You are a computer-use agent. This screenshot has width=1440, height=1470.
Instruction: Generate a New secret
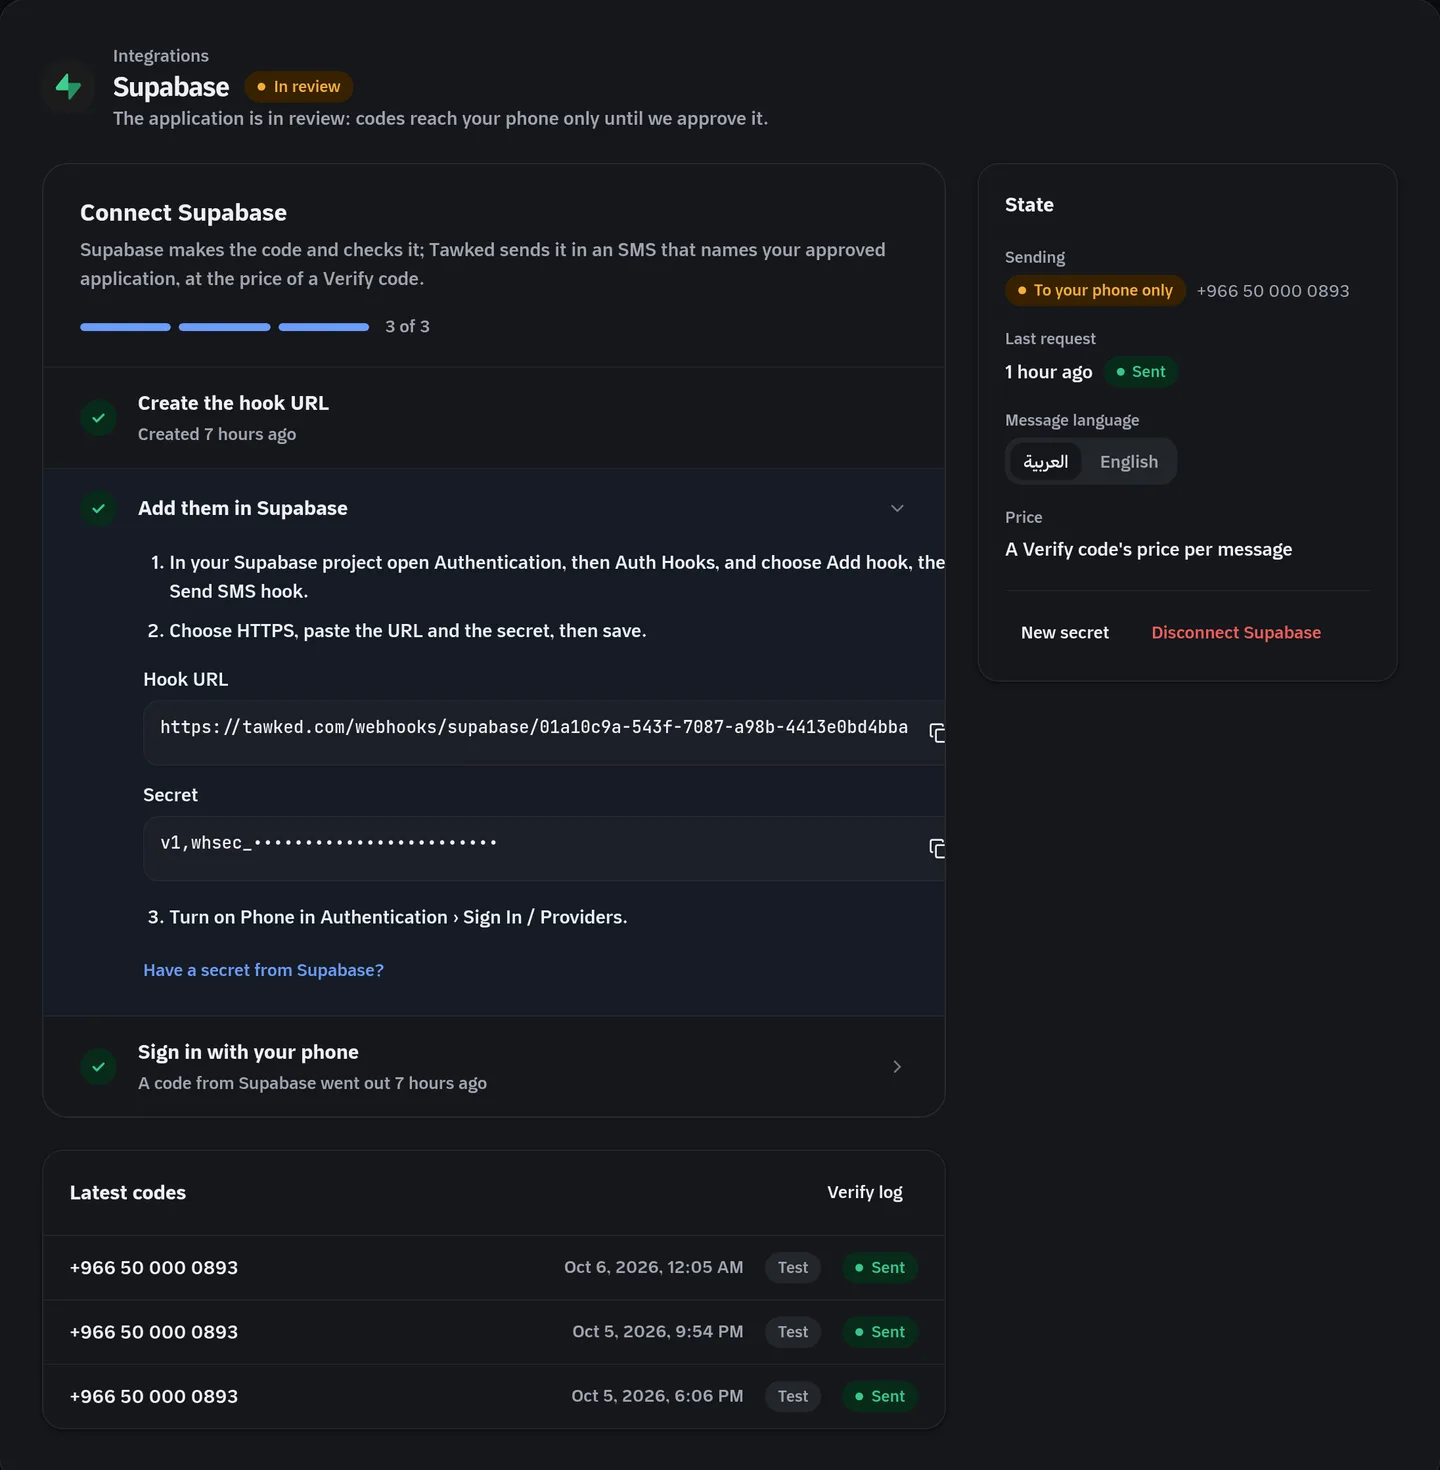pos(1065,633)
